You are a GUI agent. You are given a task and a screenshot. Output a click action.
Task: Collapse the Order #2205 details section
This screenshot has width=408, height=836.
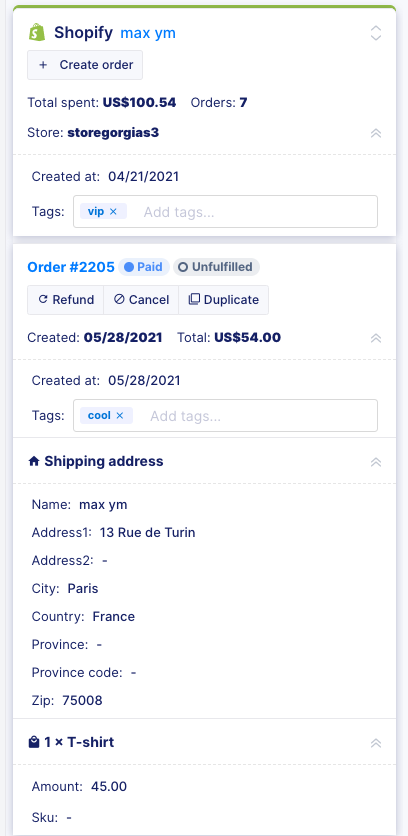coord(376,338)
